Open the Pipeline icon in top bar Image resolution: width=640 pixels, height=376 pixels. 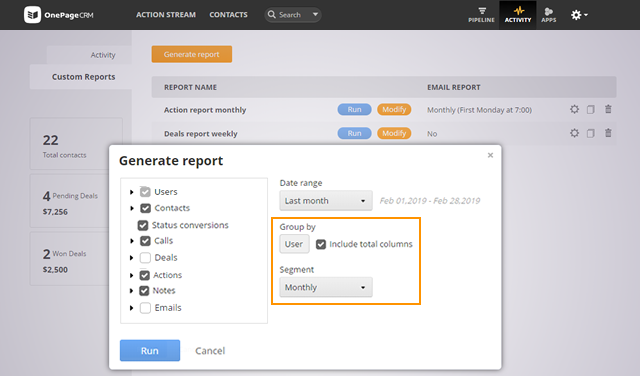pyautogui.click(x=481, y=15)
